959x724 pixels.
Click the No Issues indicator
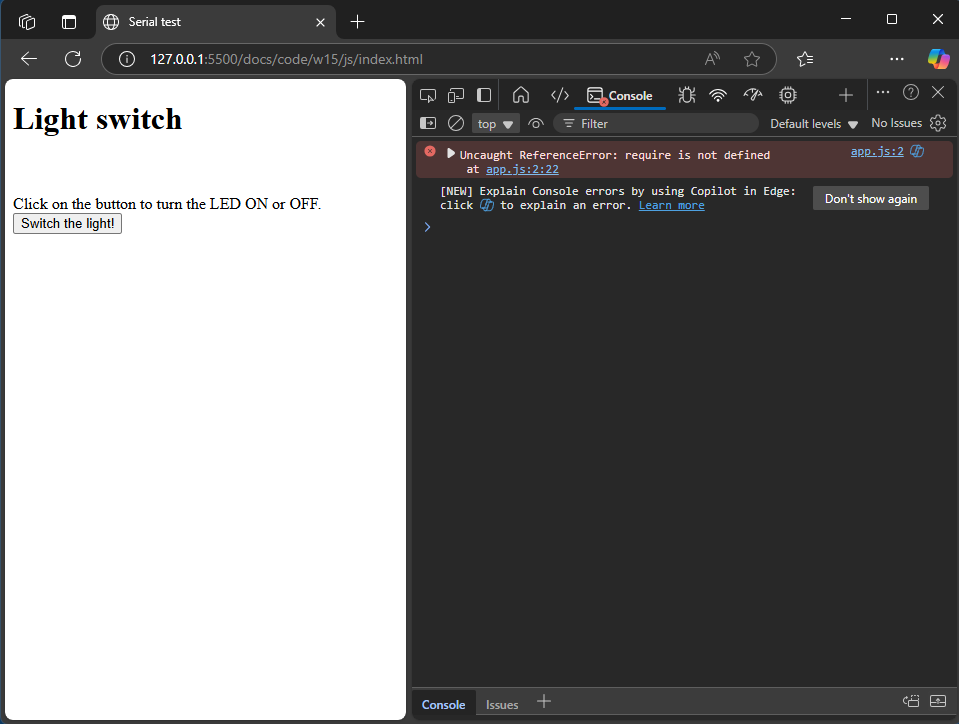point(896,124)
